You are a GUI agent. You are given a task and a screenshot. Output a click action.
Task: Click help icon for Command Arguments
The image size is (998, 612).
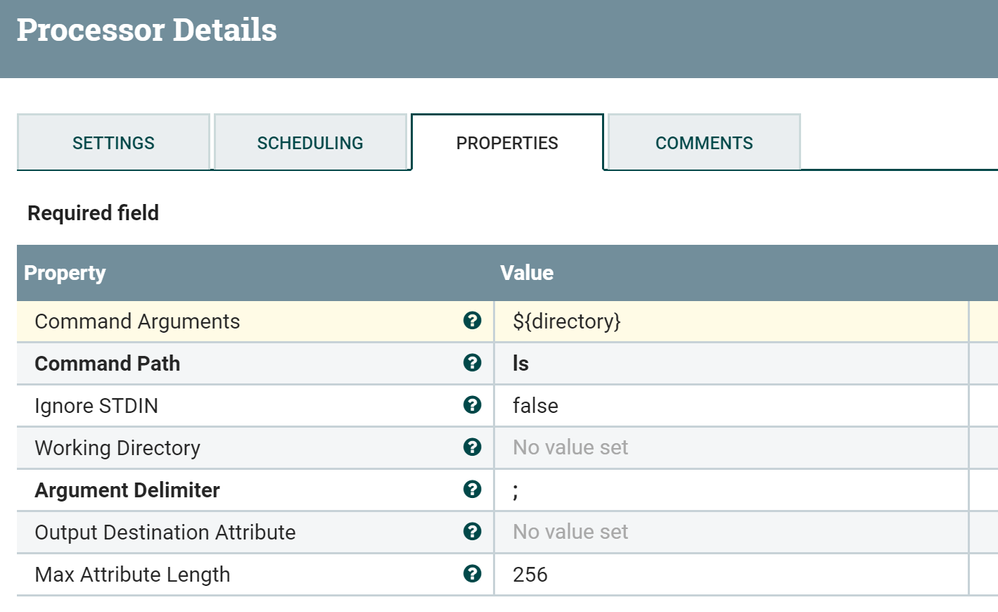tap(472, 321)
